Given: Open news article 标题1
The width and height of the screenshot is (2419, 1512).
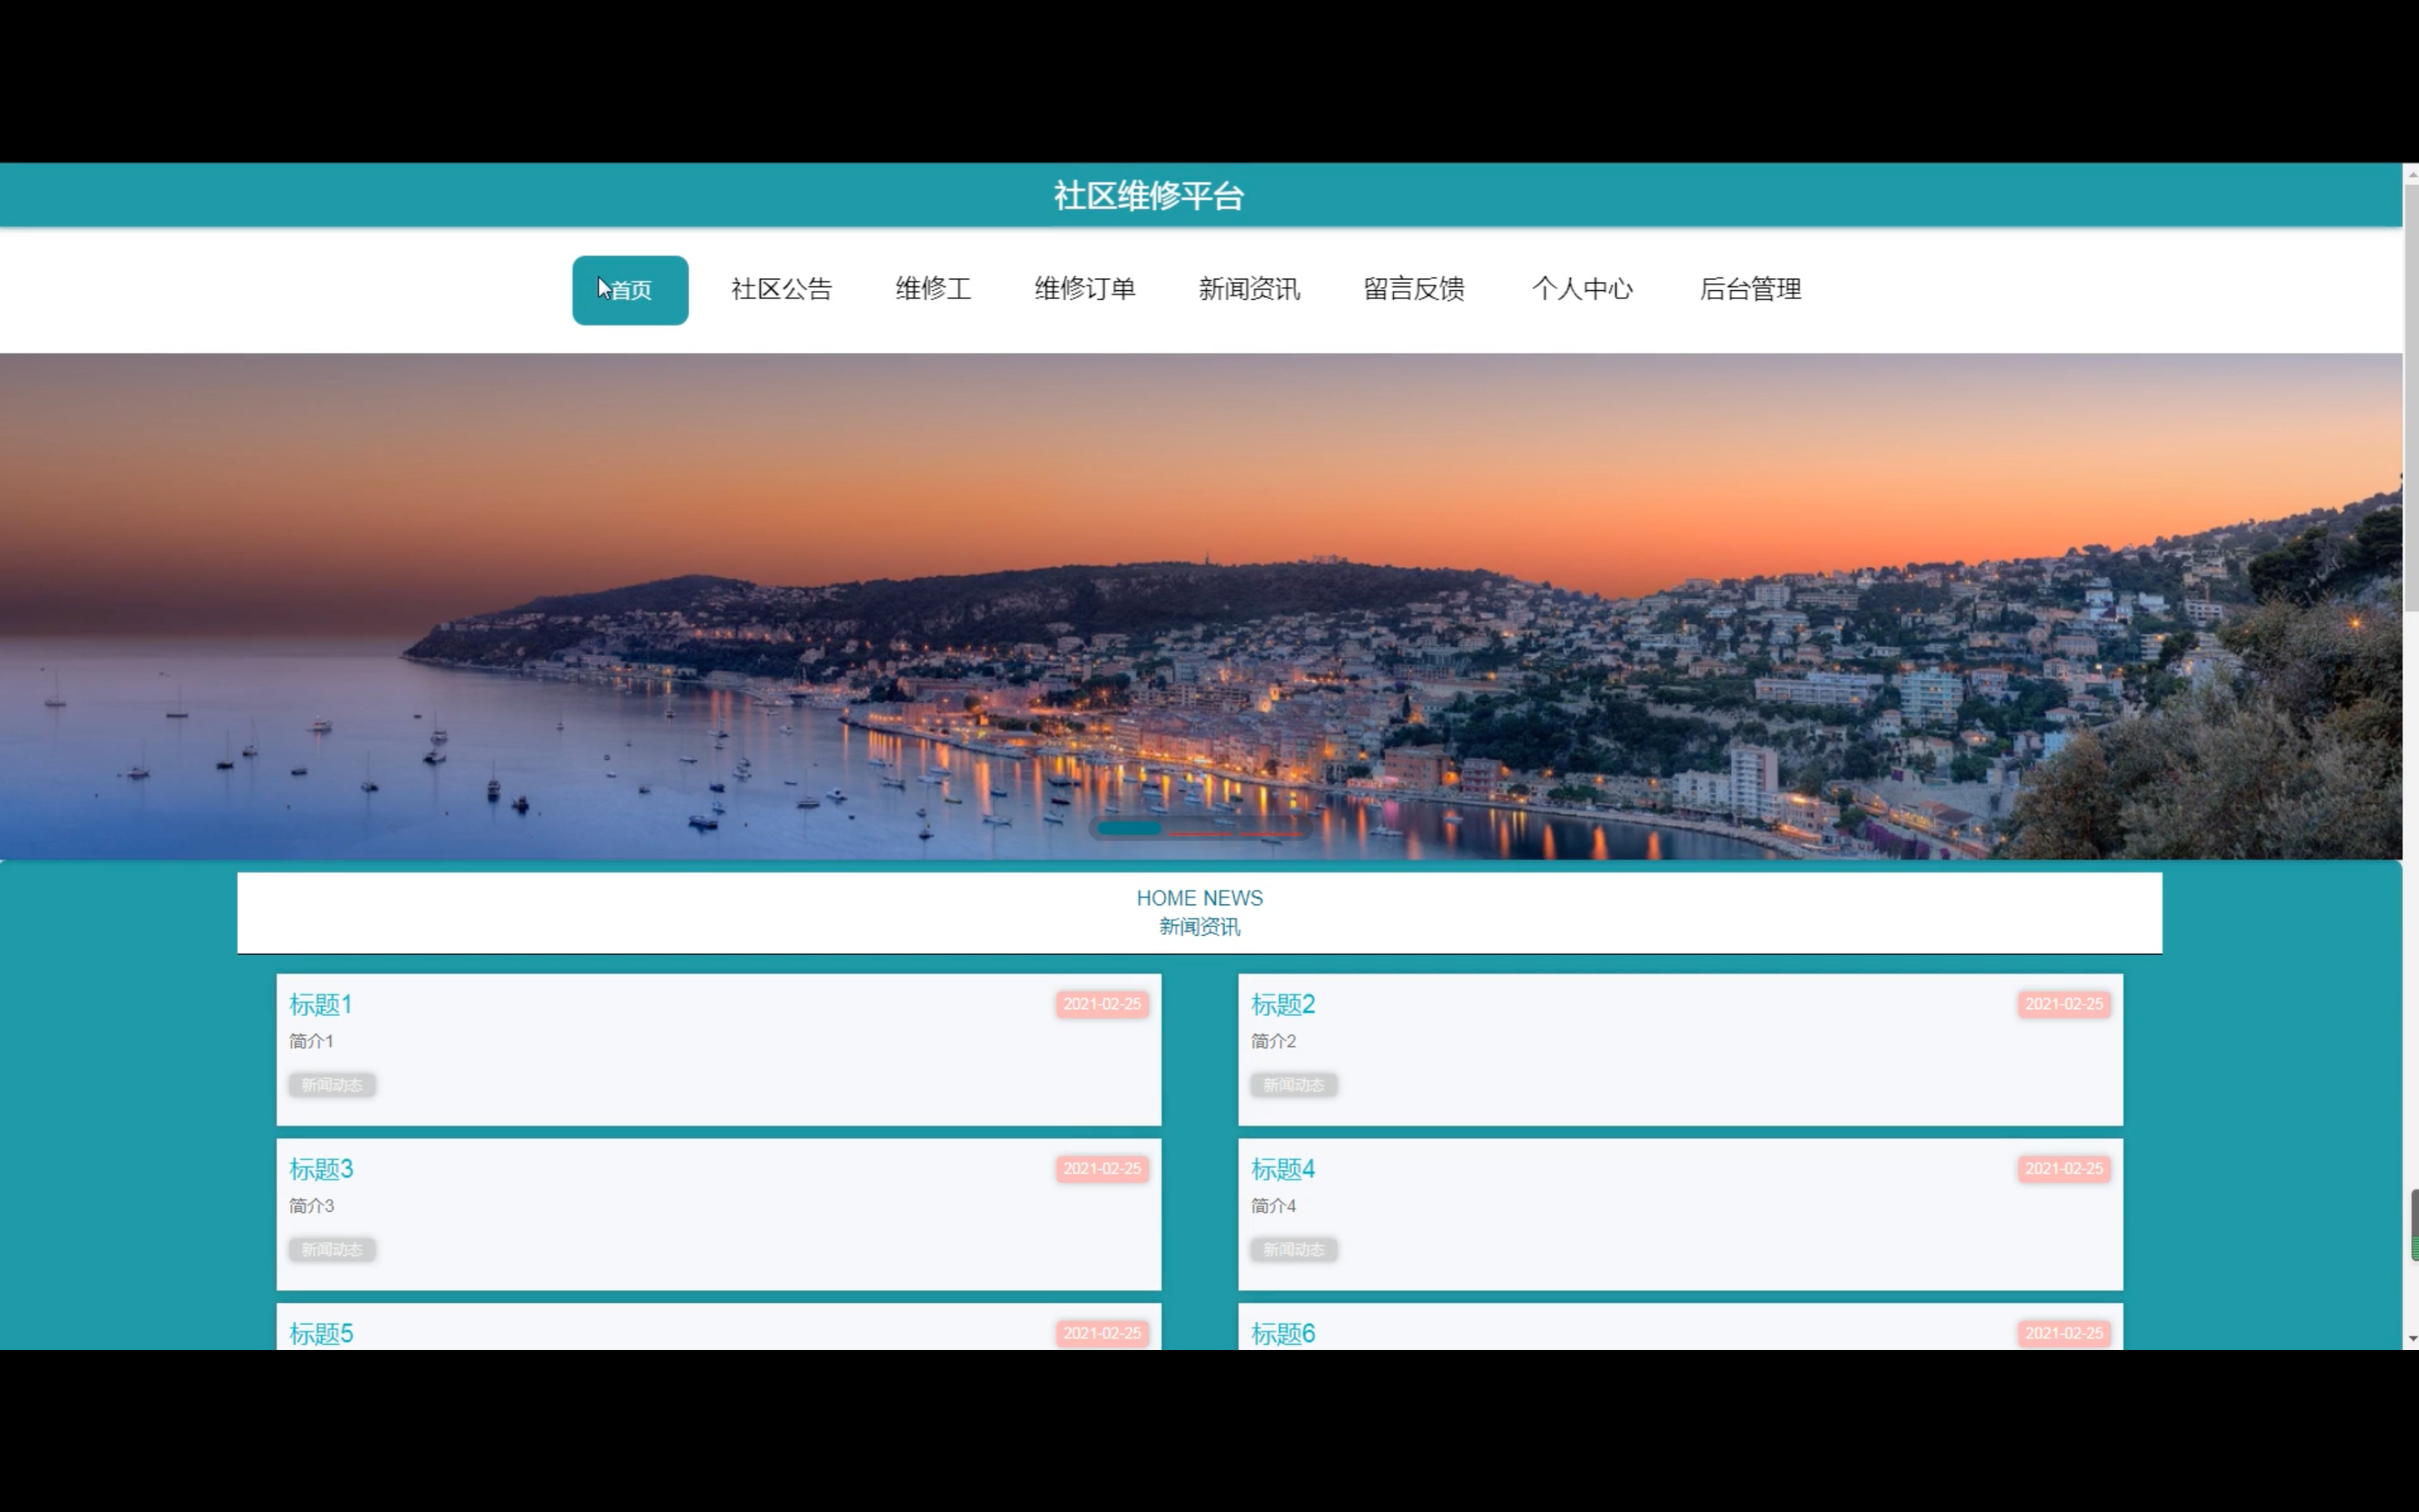Looking at the screenshot, I should (320, 1004).
